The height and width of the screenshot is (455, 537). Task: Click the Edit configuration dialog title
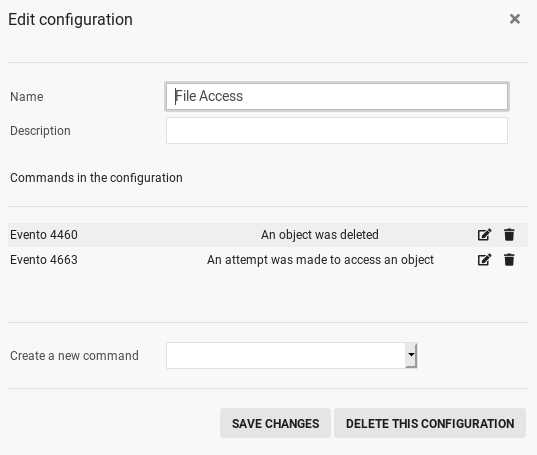pyautogui.click(x=70, y=20)
